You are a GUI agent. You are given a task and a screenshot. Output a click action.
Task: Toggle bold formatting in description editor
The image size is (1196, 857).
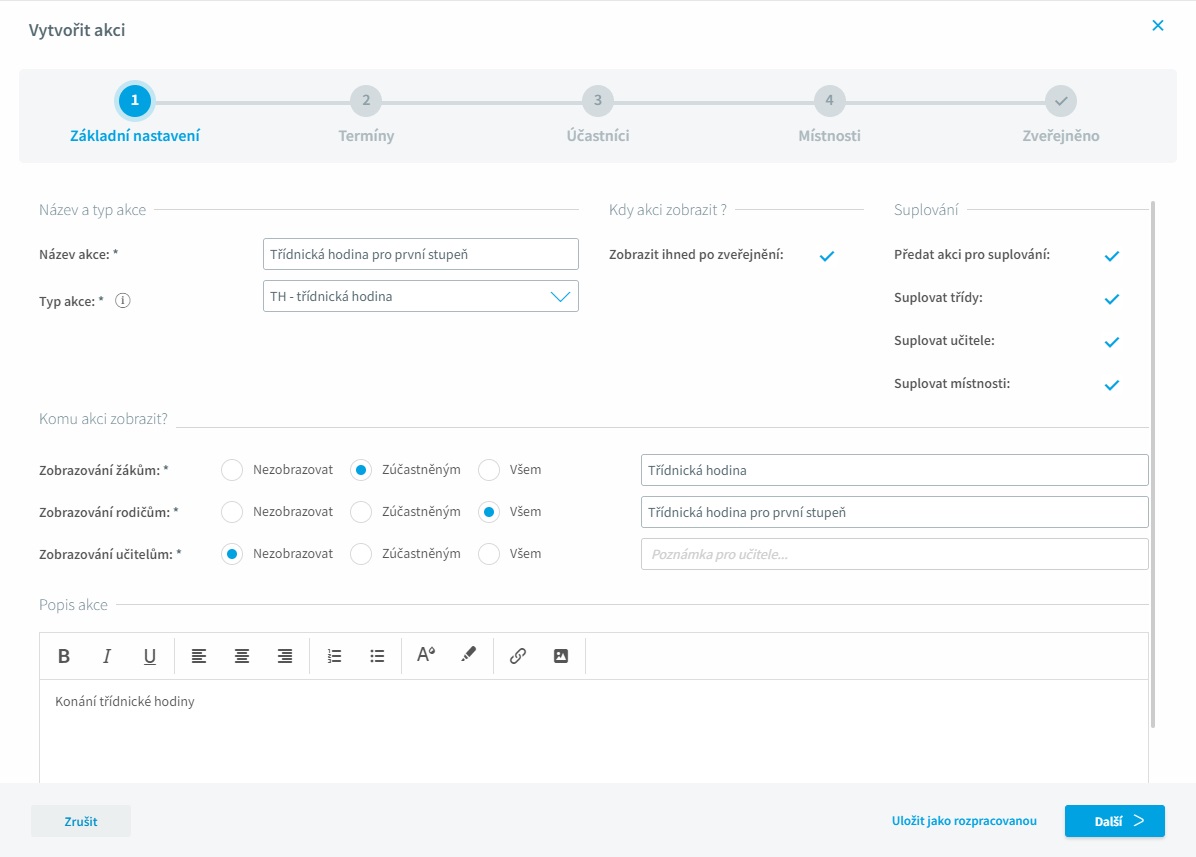pos(64,656)
